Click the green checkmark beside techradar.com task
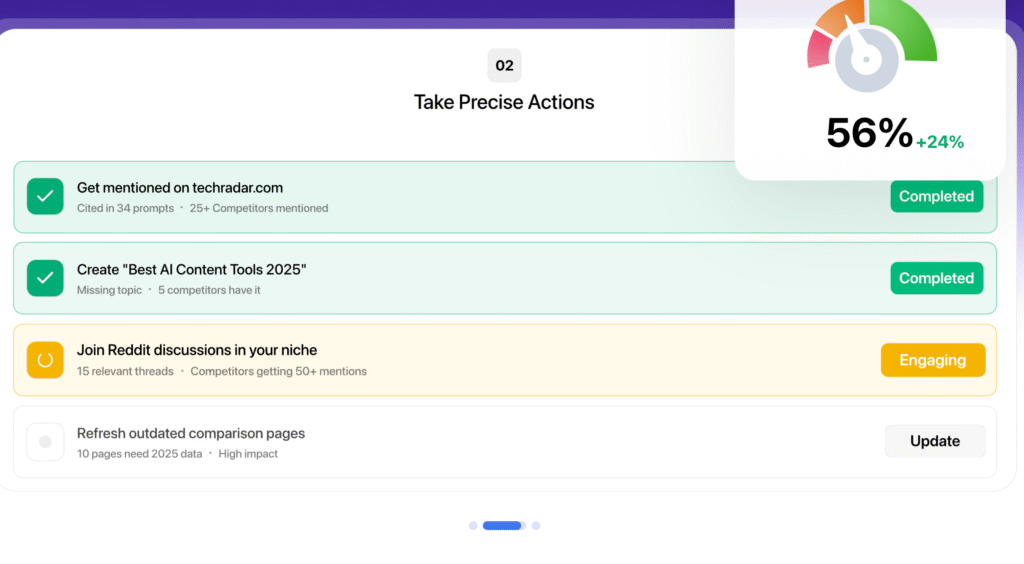1024x564 pixels. click(x=45, y=197)
